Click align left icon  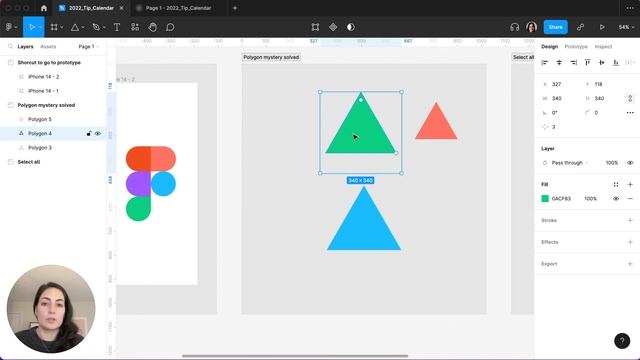(x=544, y=62)
